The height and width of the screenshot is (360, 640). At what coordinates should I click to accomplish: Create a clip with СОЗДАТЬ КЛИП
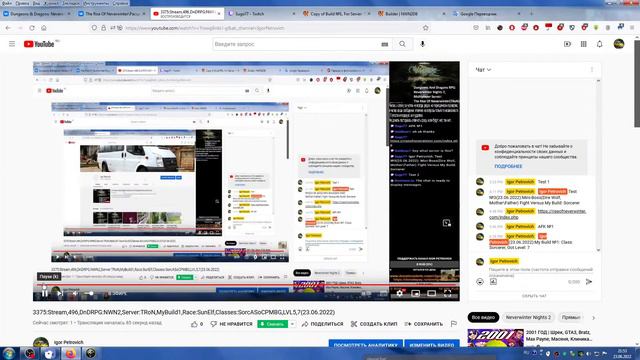(x=374, y=324)
